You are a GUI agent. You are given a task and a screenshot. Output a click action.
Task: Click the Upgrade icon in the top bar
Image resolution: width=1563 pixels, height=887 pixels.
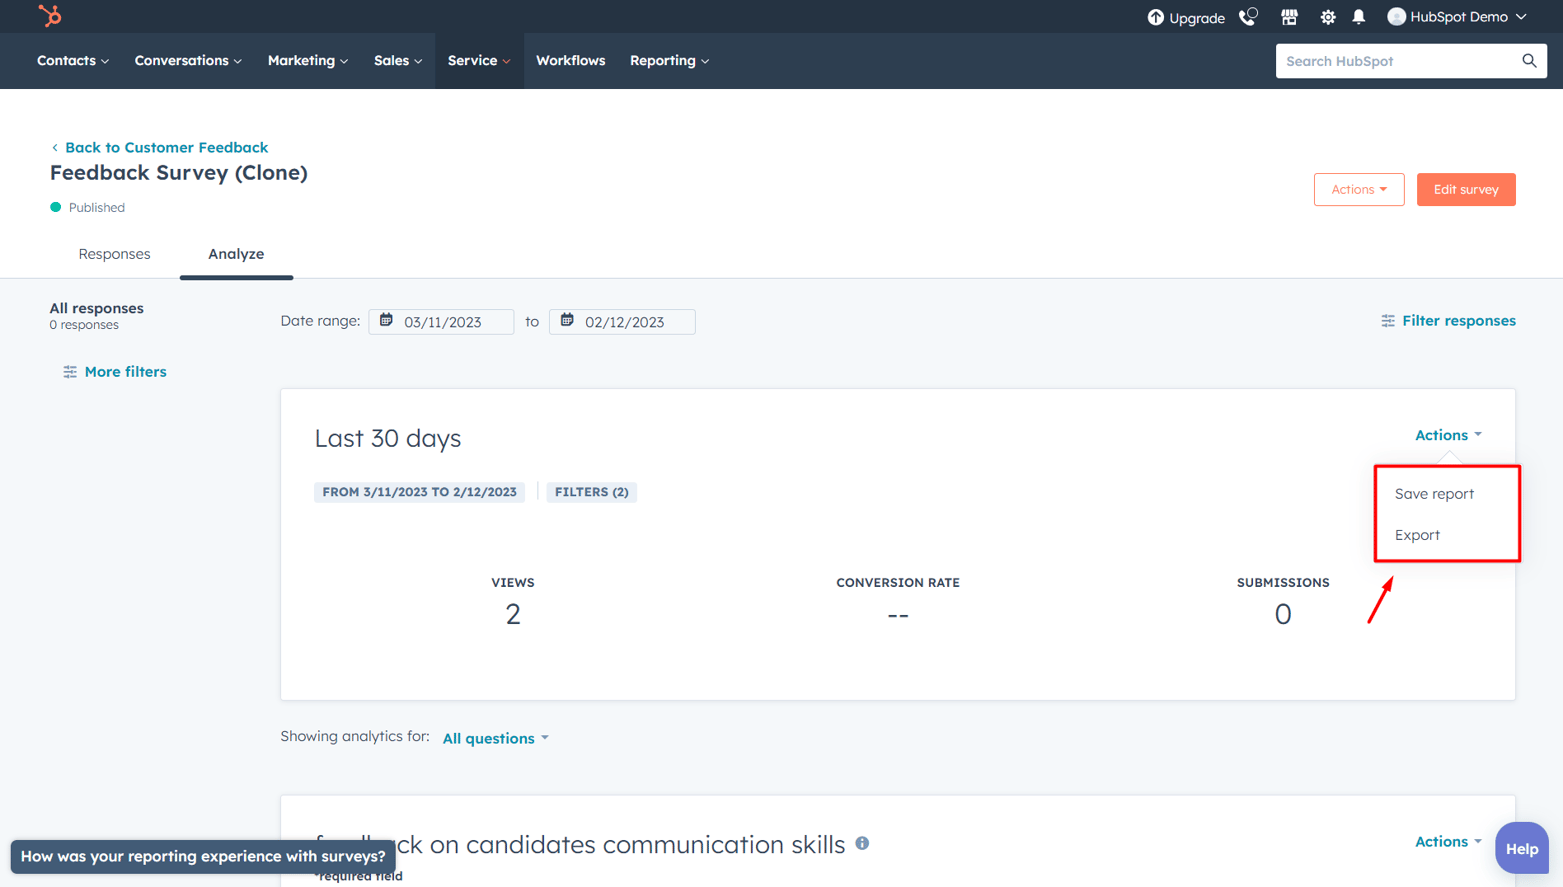coord(1155,16)
